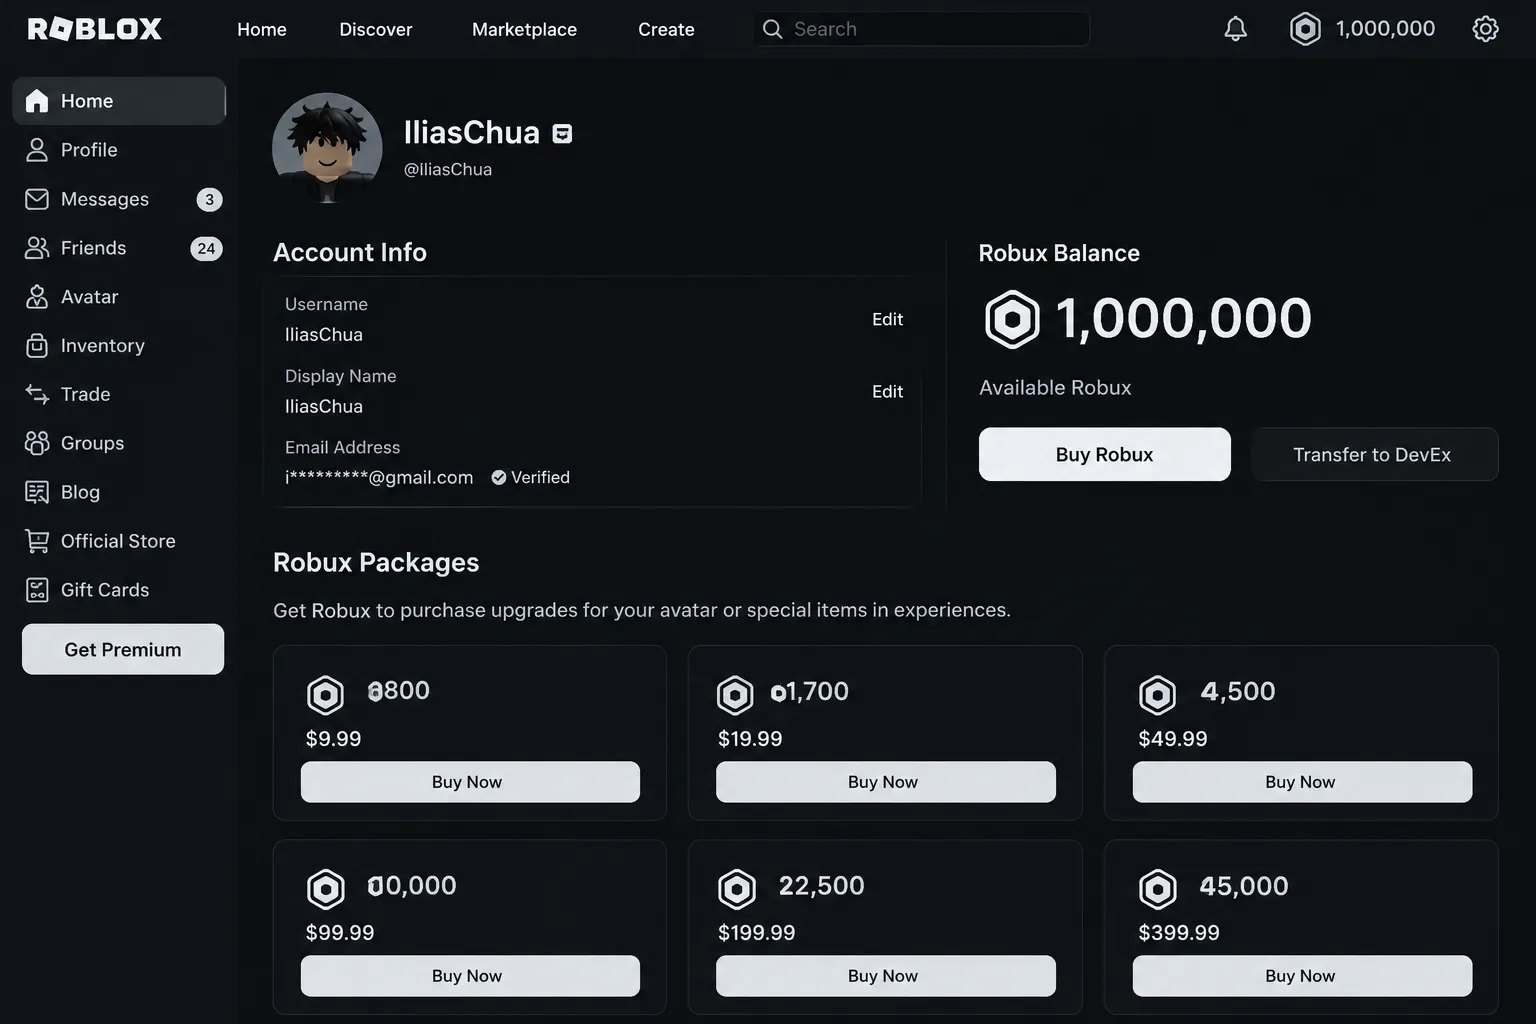
Task: Buy the $9.99 Robux package
Action: pos(470,782)
